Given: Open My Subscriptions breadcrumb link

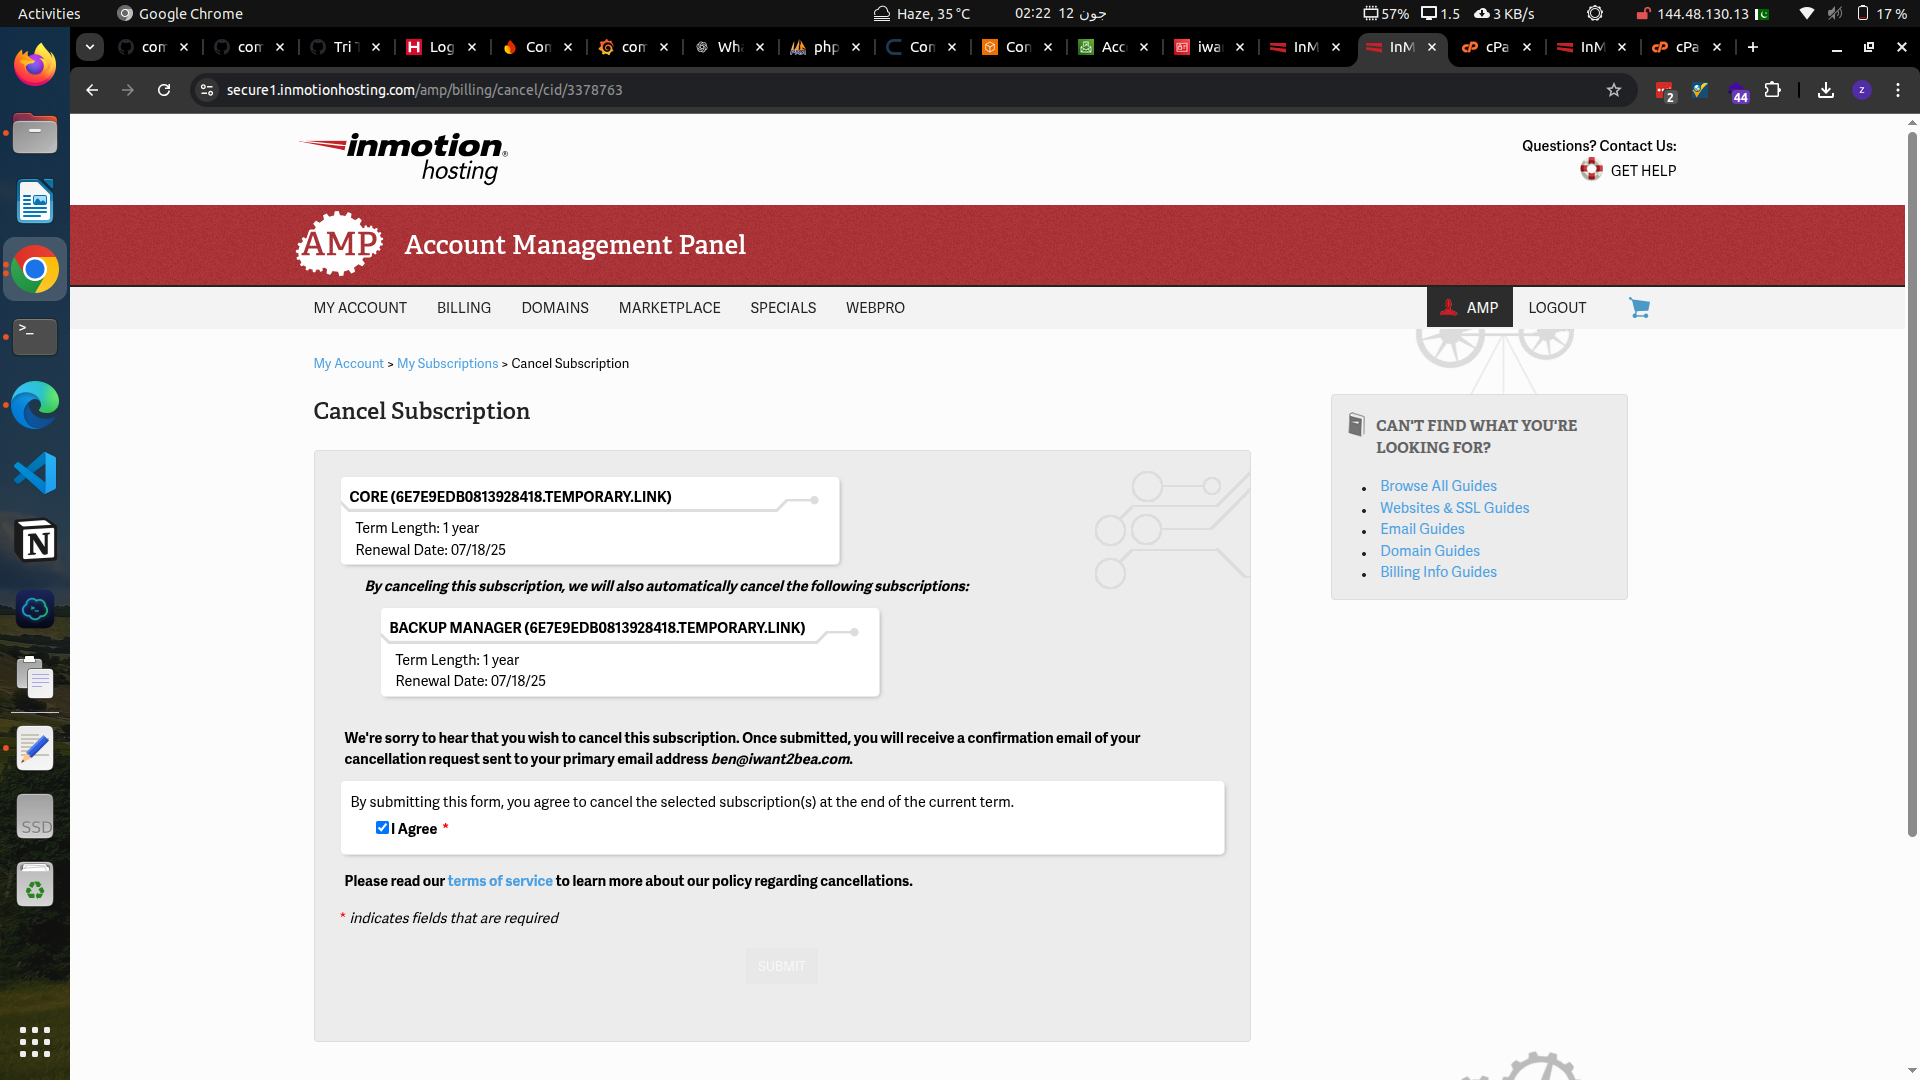Looking at the screenshot, I should coord(447,364).
